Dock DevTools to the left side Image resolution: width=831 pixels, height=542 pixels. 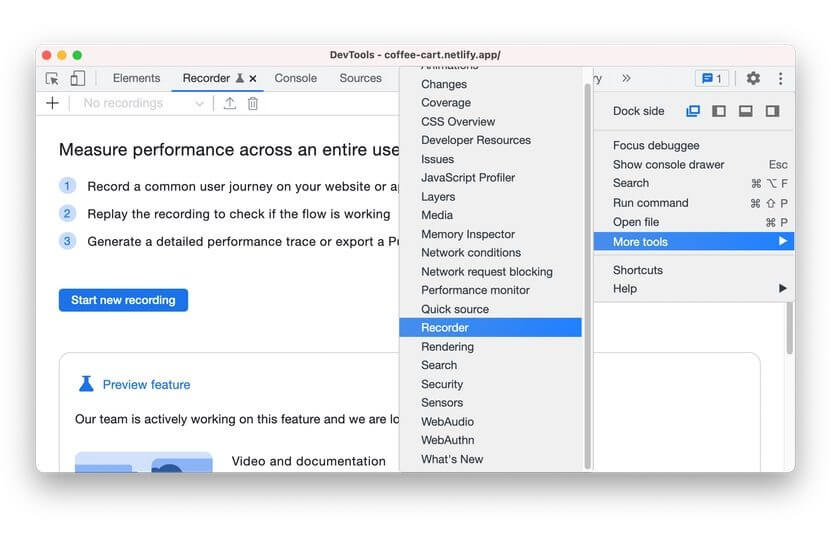point(719,111)
